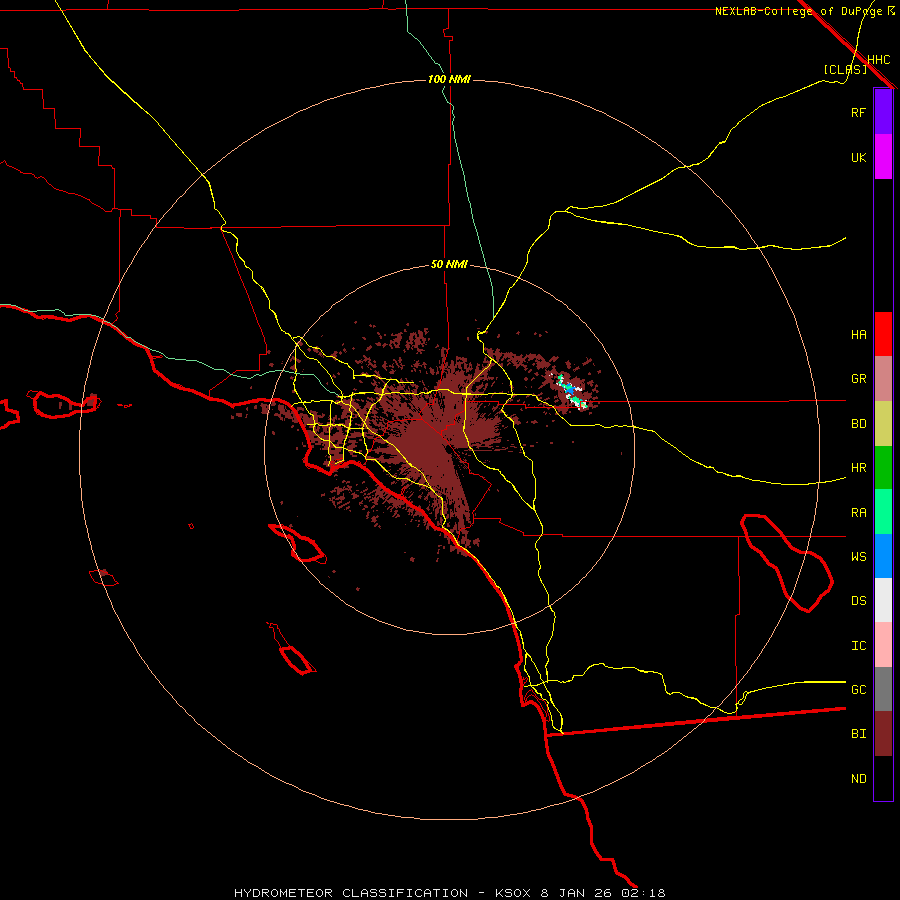This screenshot has height=900, width=900.
Task: Click the pinkish GR legend swatch
Action: click(x=883, y=378)
